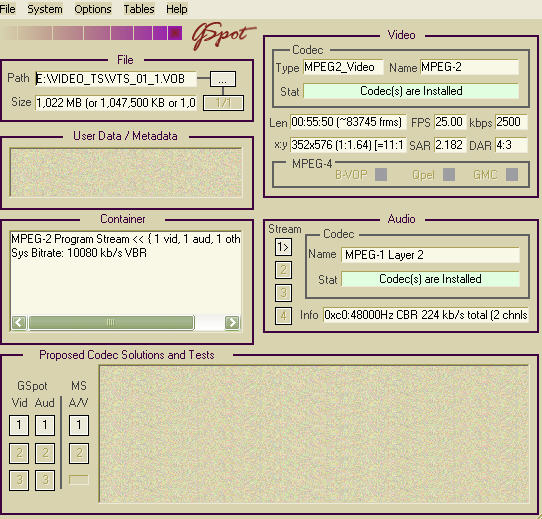
Task: Click the User Data / Metadata box
Action: (x=126, y=172)
